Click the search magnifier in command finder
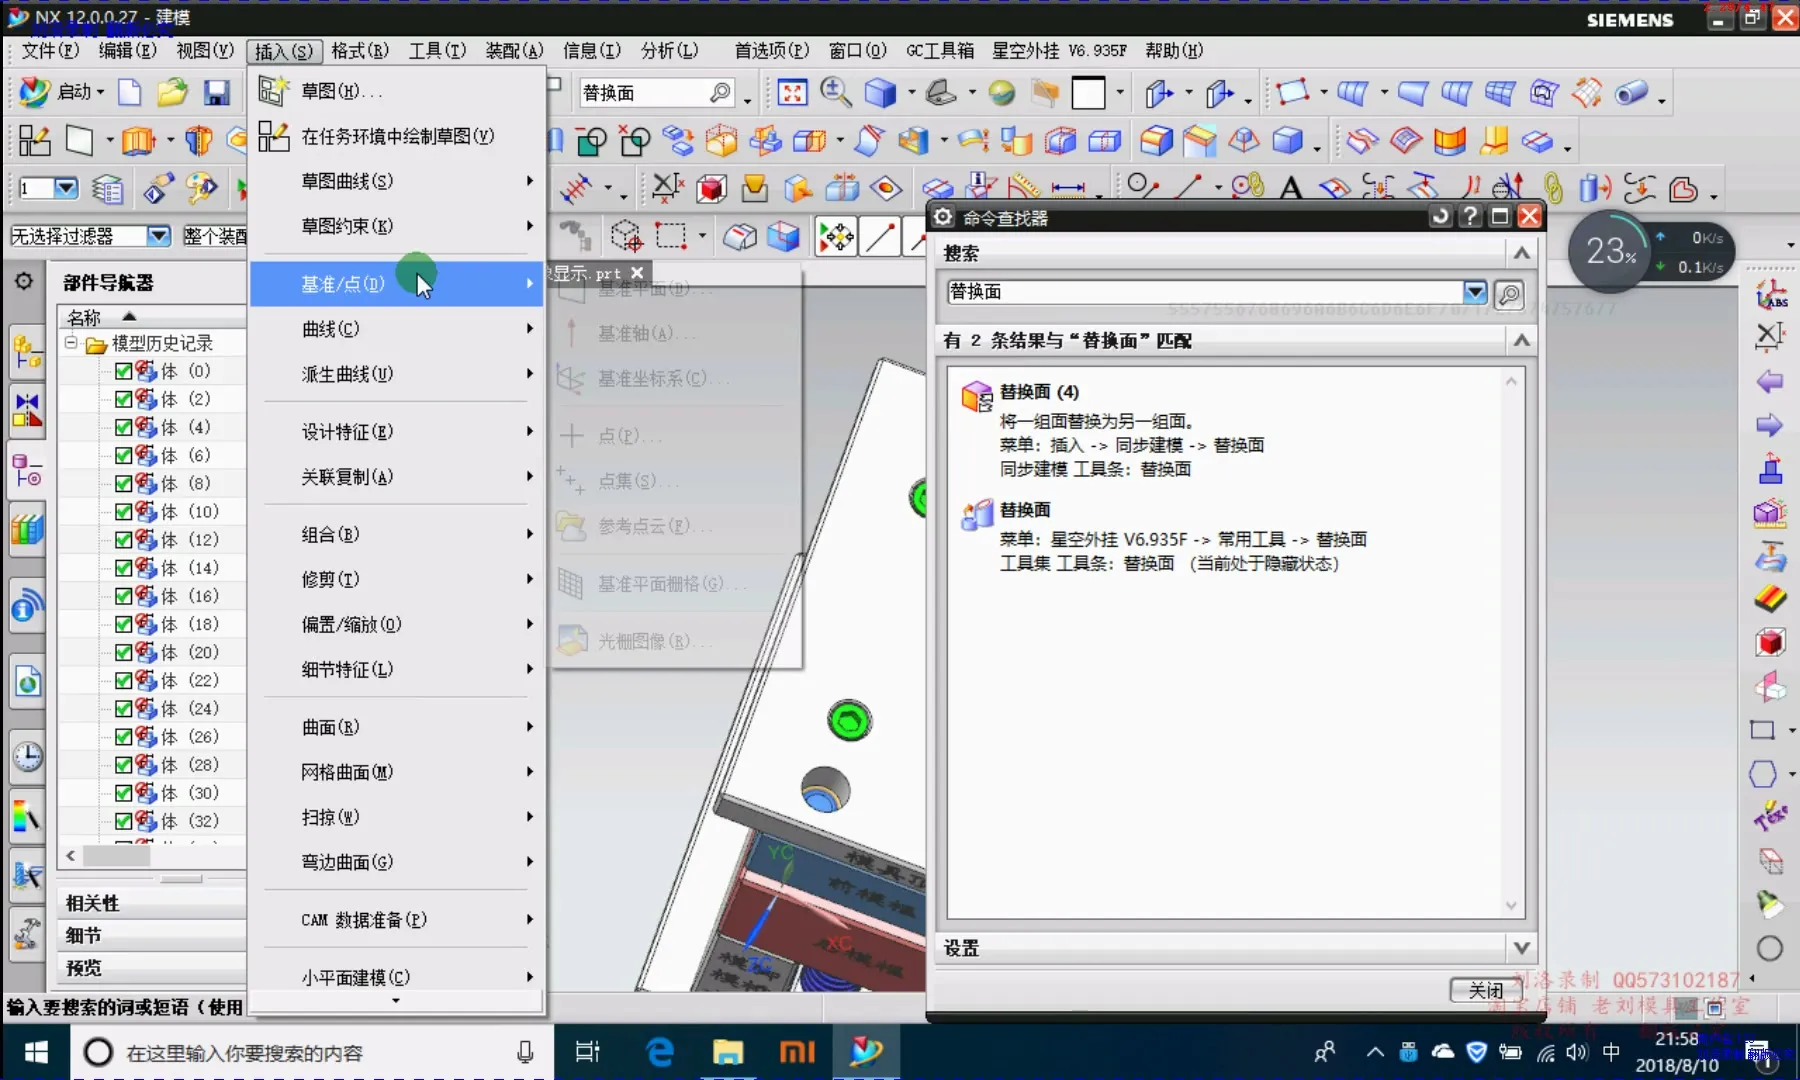The image size is (1800, 1080). point(1509,294)
